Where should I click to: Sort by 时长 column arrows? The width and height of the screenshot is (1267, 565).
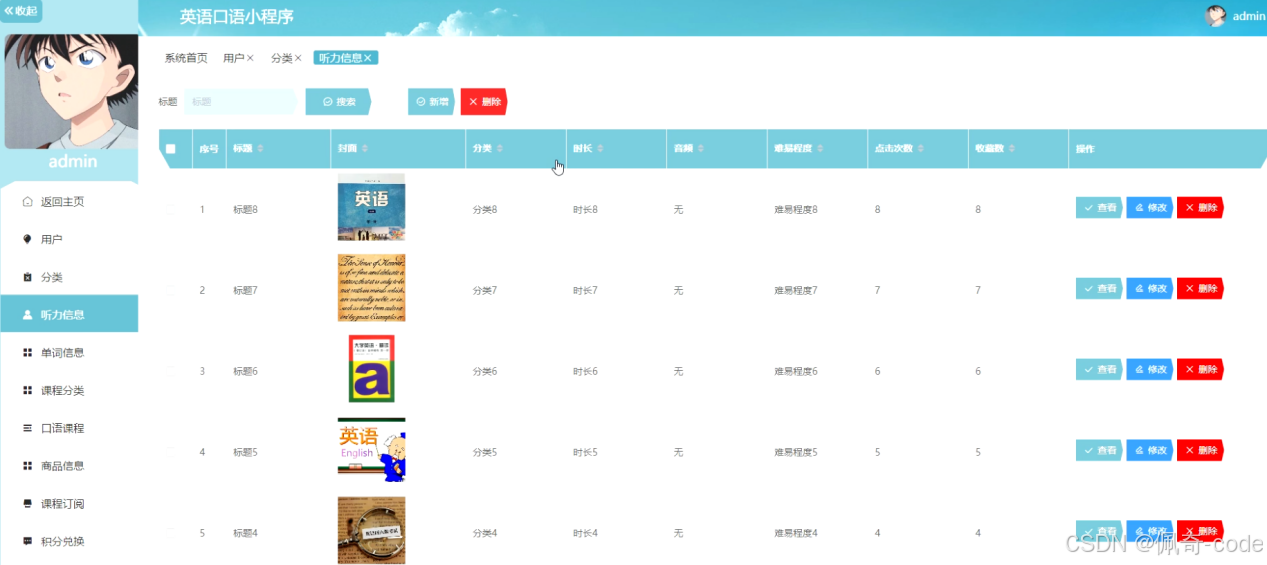pyautogui.click(x=601, y=149)
